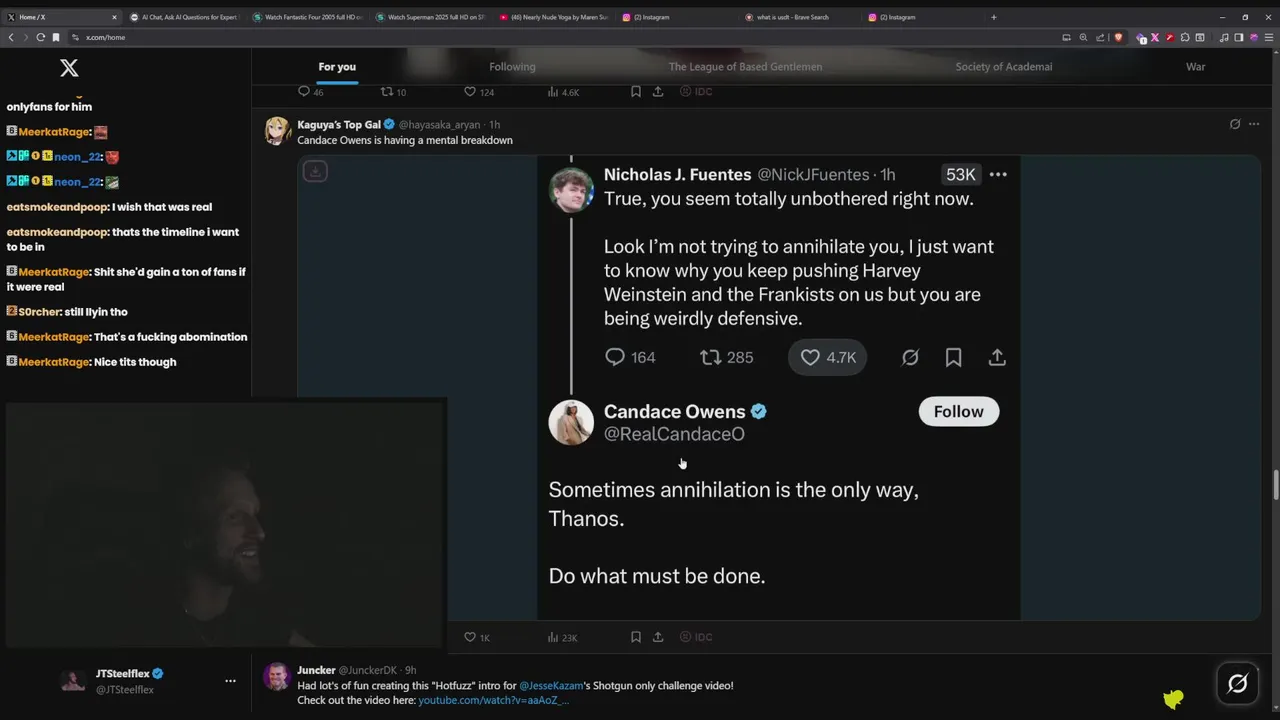Open the Society of Academai tab
This screenshot has width=1280, height=720.
coord(1003,67)
